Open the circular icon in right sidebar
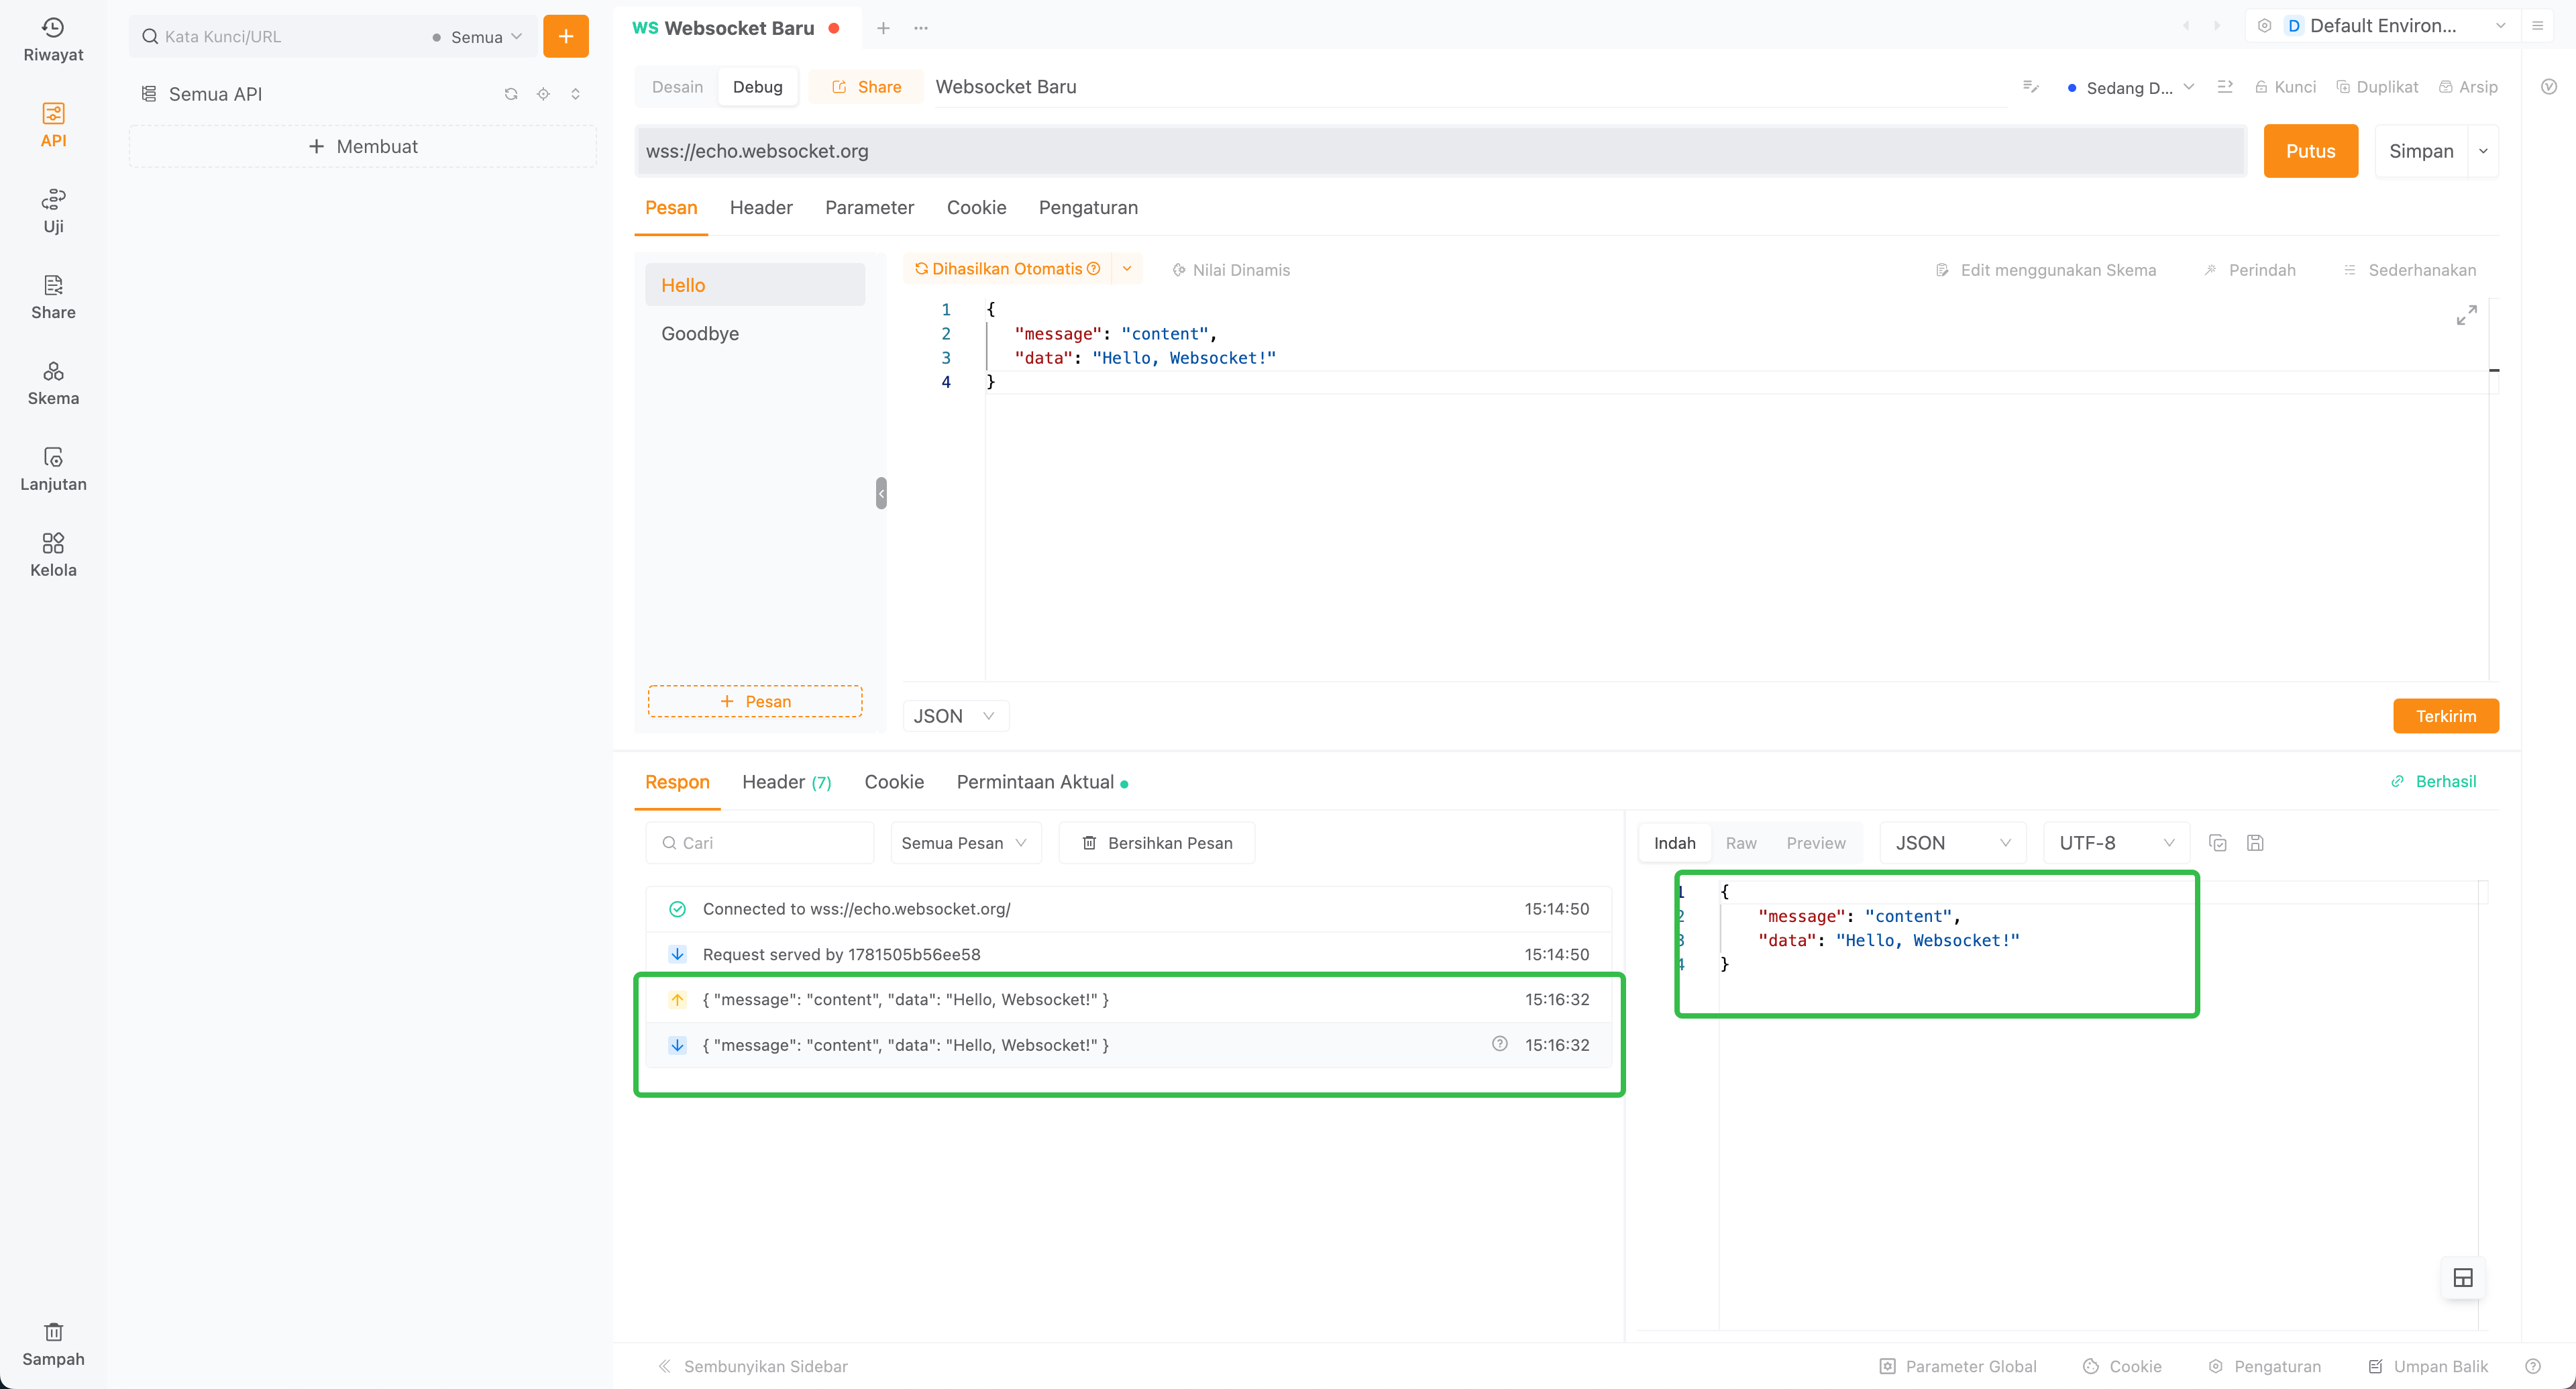The width and height of the screenshot is (2576, 1389). pyautogui.click(x=2549, y=87)
